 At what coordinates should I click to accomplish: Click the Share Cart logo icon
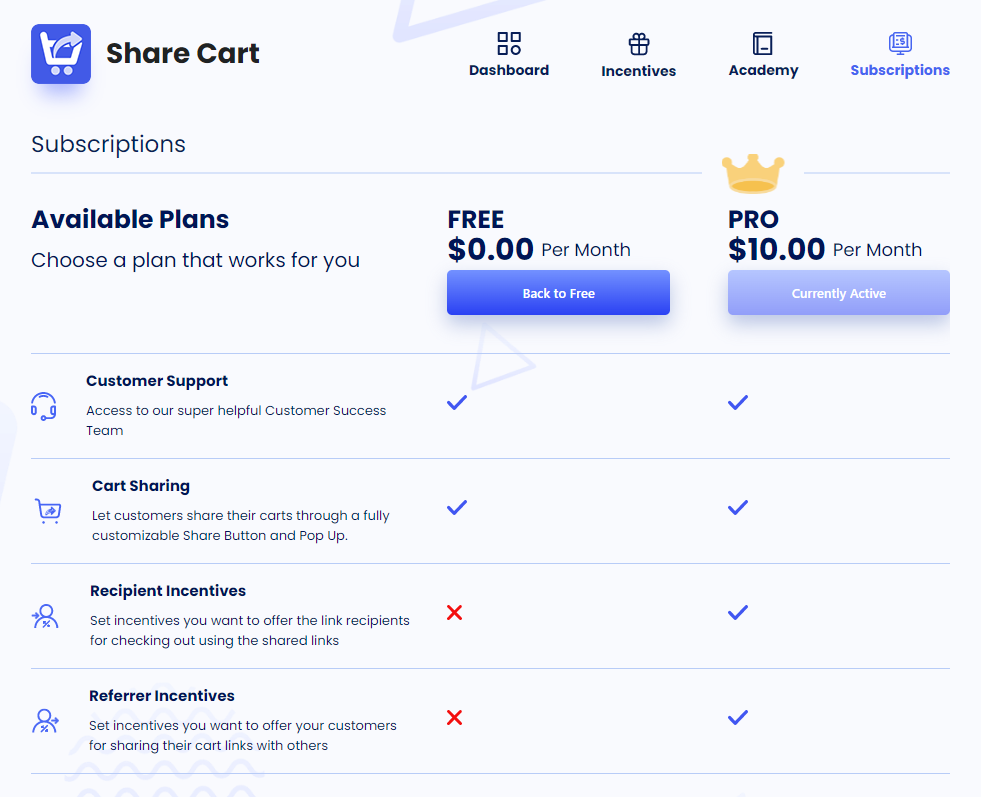point(60,52)
